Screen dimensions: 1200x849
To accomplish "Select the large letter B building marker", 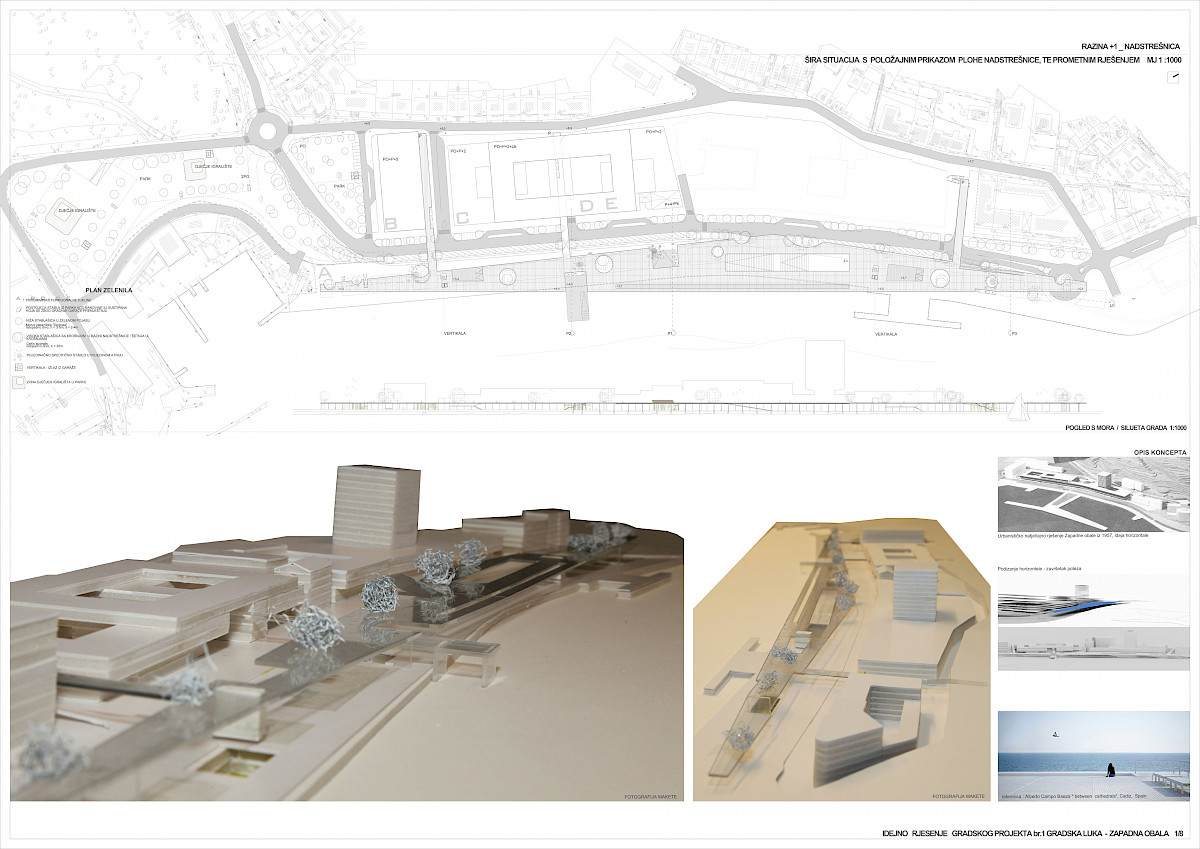I will point(391,221).
